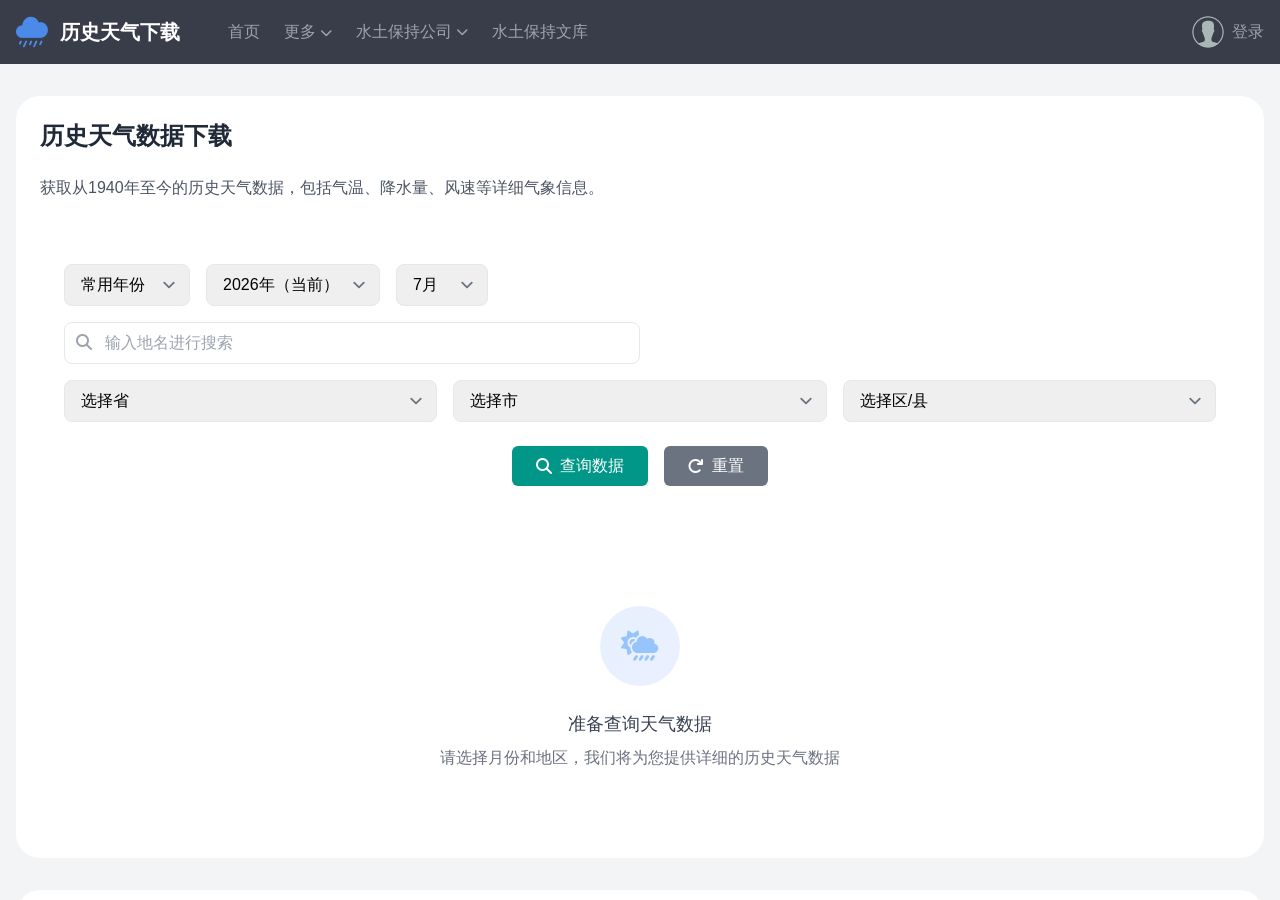Go to 首页 in navigation bar
Screen dimensions: 1280x900
pos(244,32)
